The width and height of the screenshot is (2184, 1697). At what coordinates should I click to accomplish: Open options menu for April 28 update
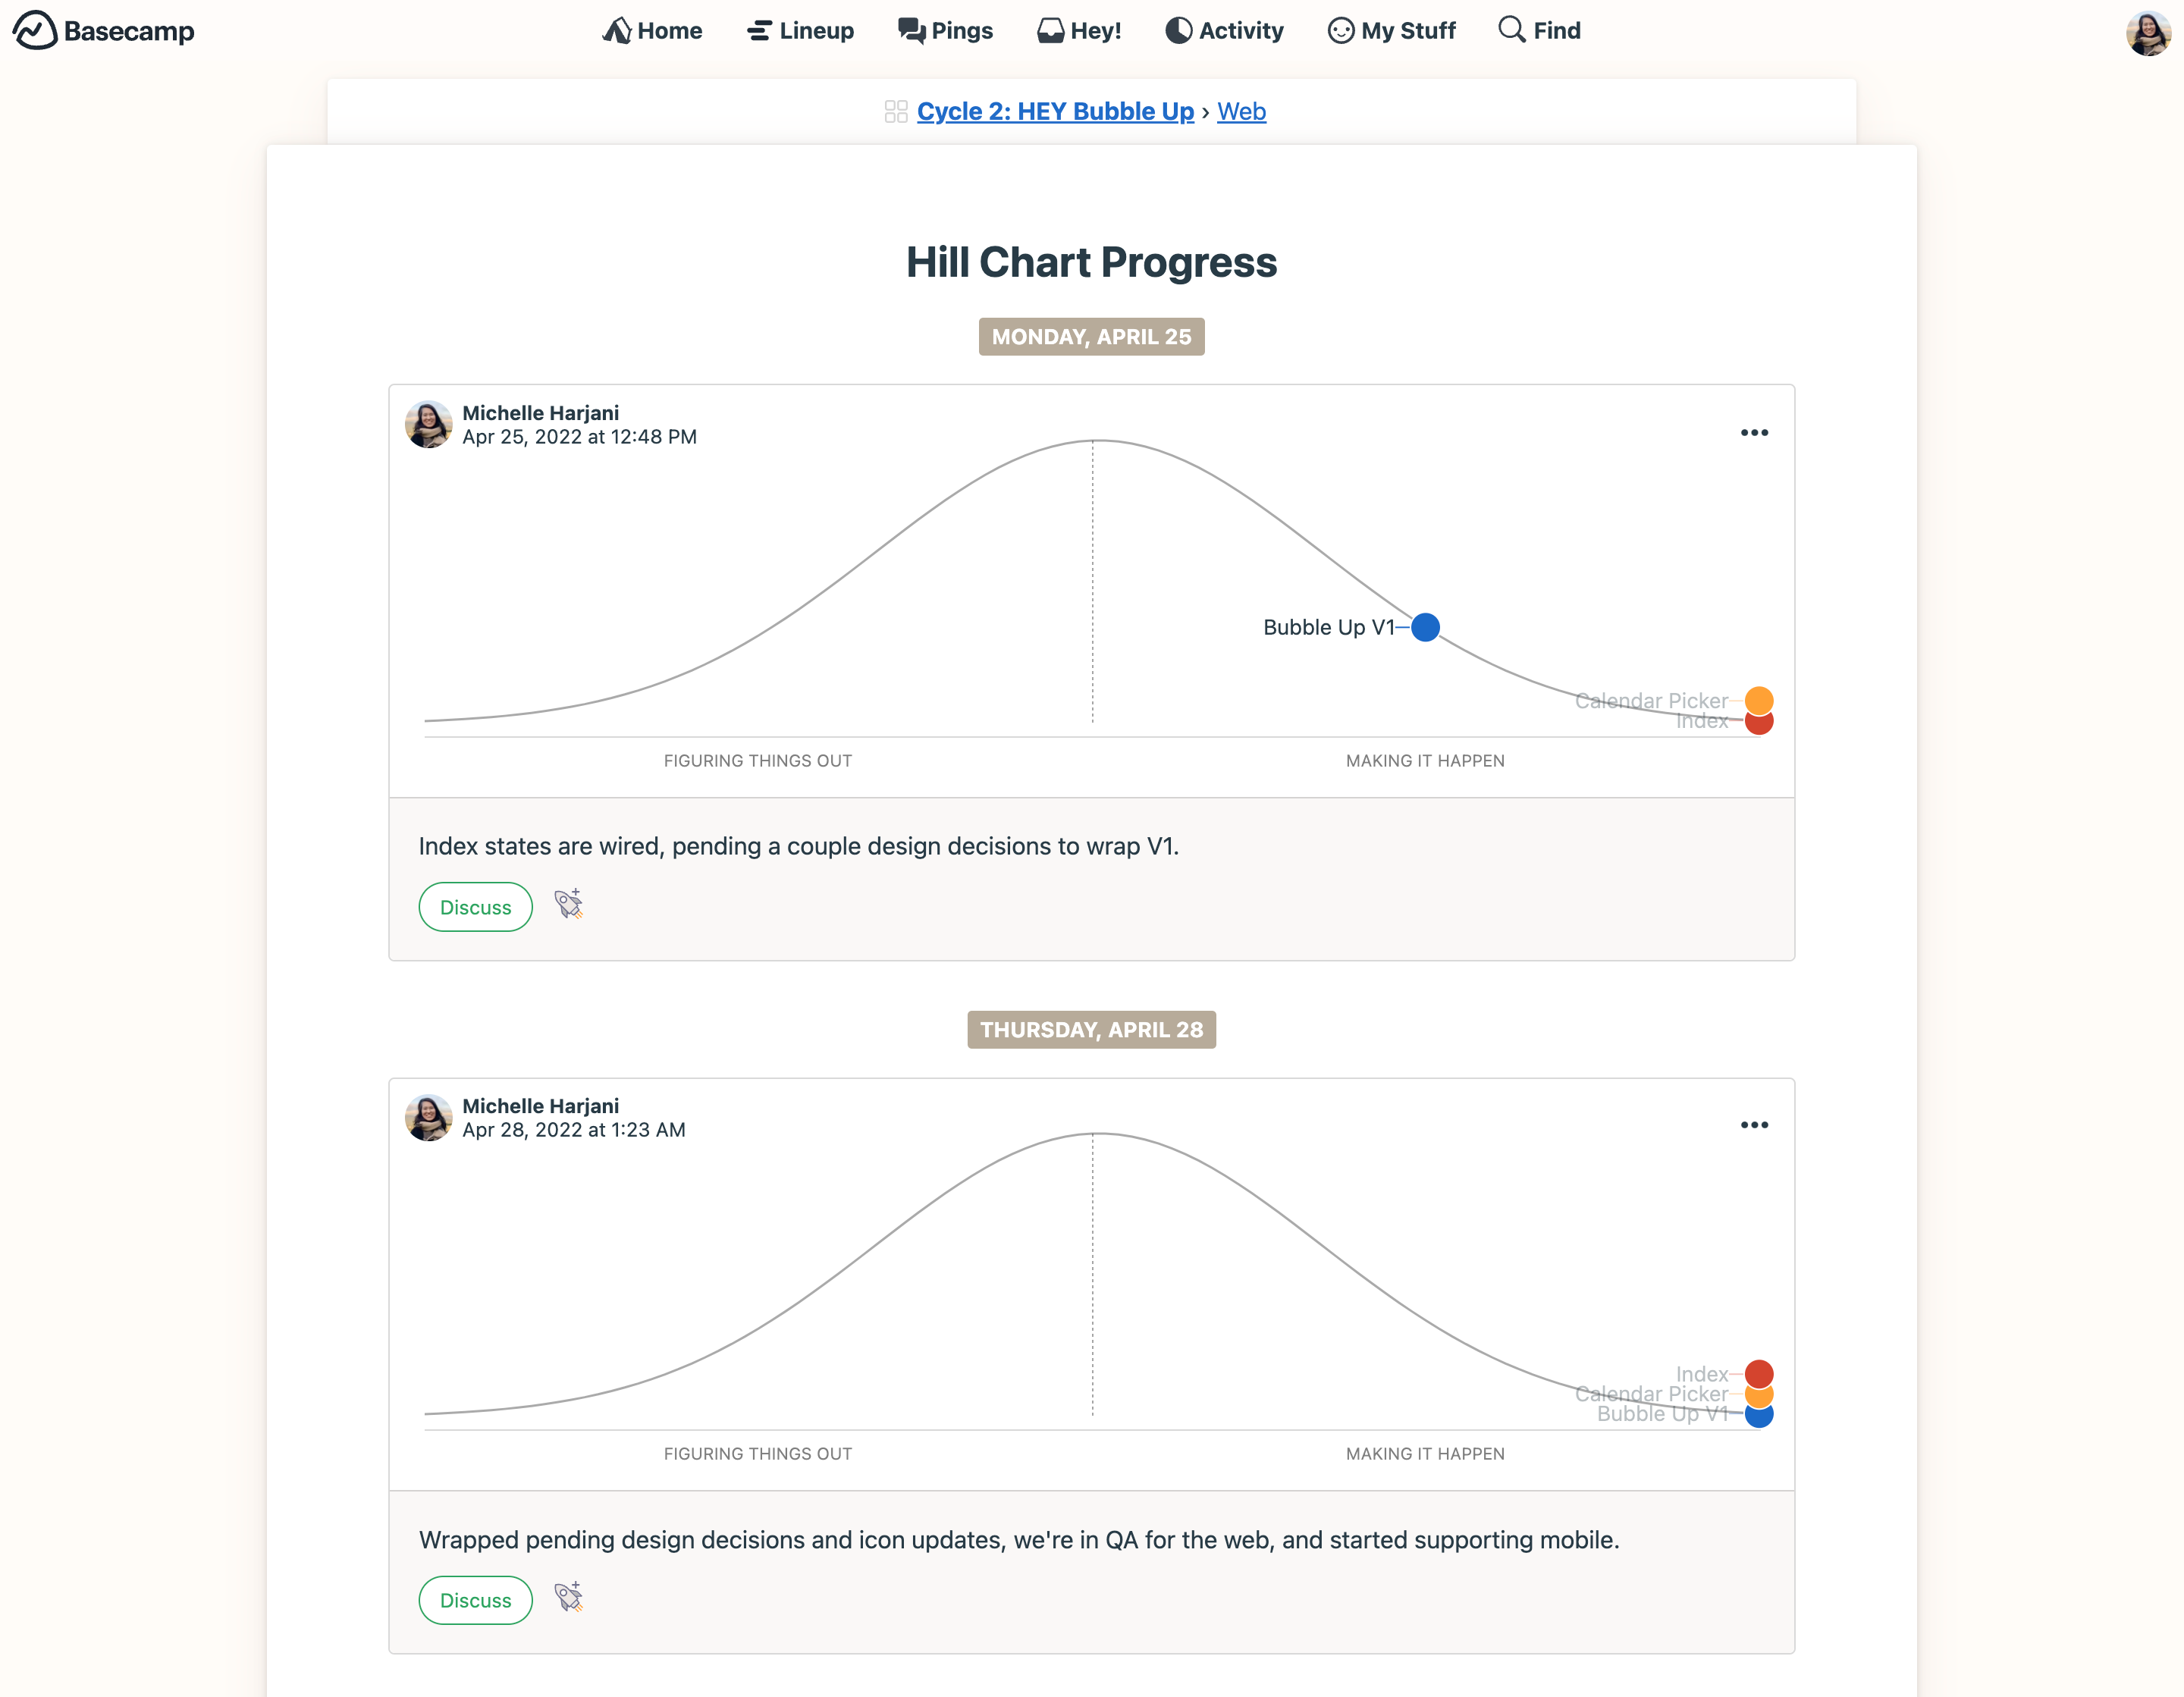click(1754, 1125)
